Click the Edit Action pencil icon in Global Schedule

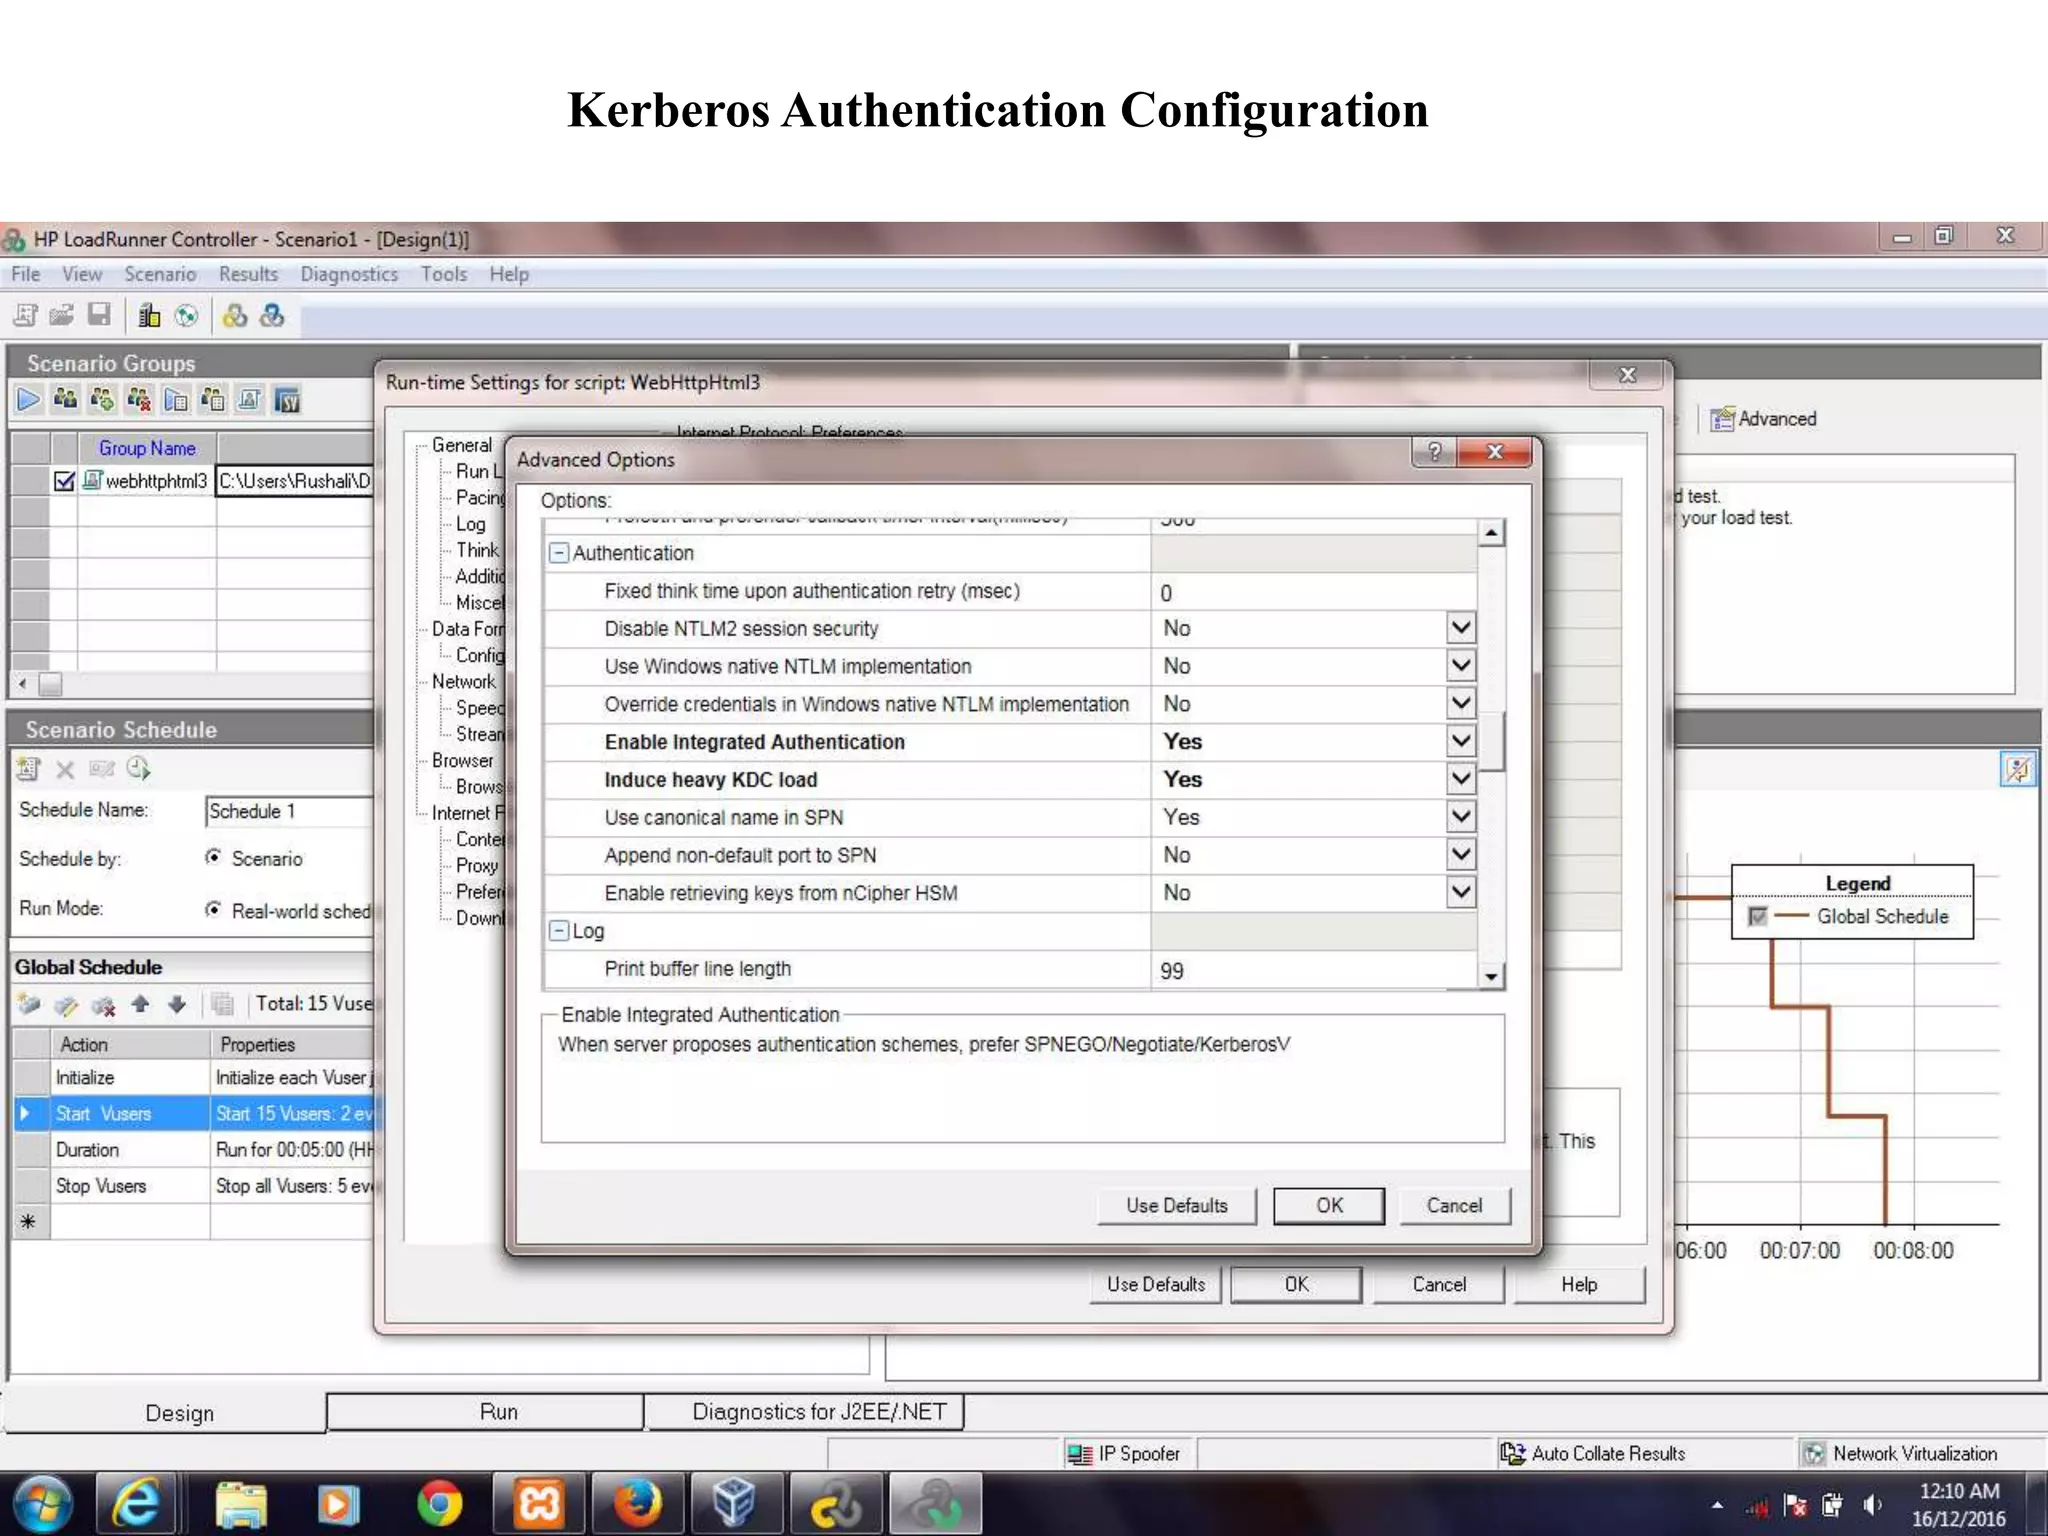tap(66, 1005)
